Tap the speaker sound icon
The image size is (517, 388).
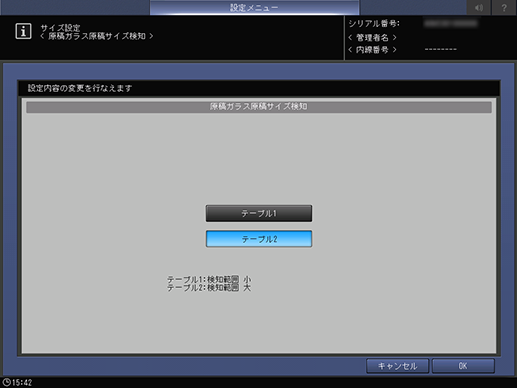pyautogui.click(x=479, y=7)
